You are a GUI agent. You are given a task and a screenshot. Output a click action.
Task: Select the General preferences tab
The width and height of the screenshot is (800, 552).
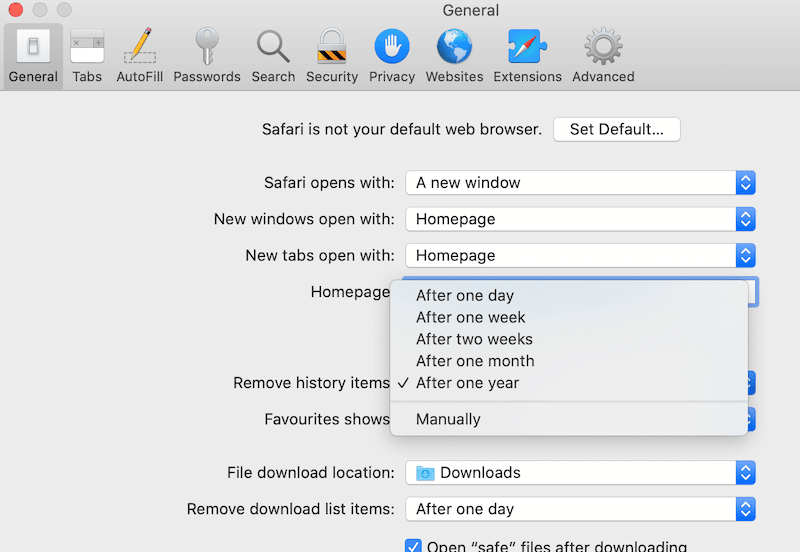pyautogui.click(x=33, y=55)
